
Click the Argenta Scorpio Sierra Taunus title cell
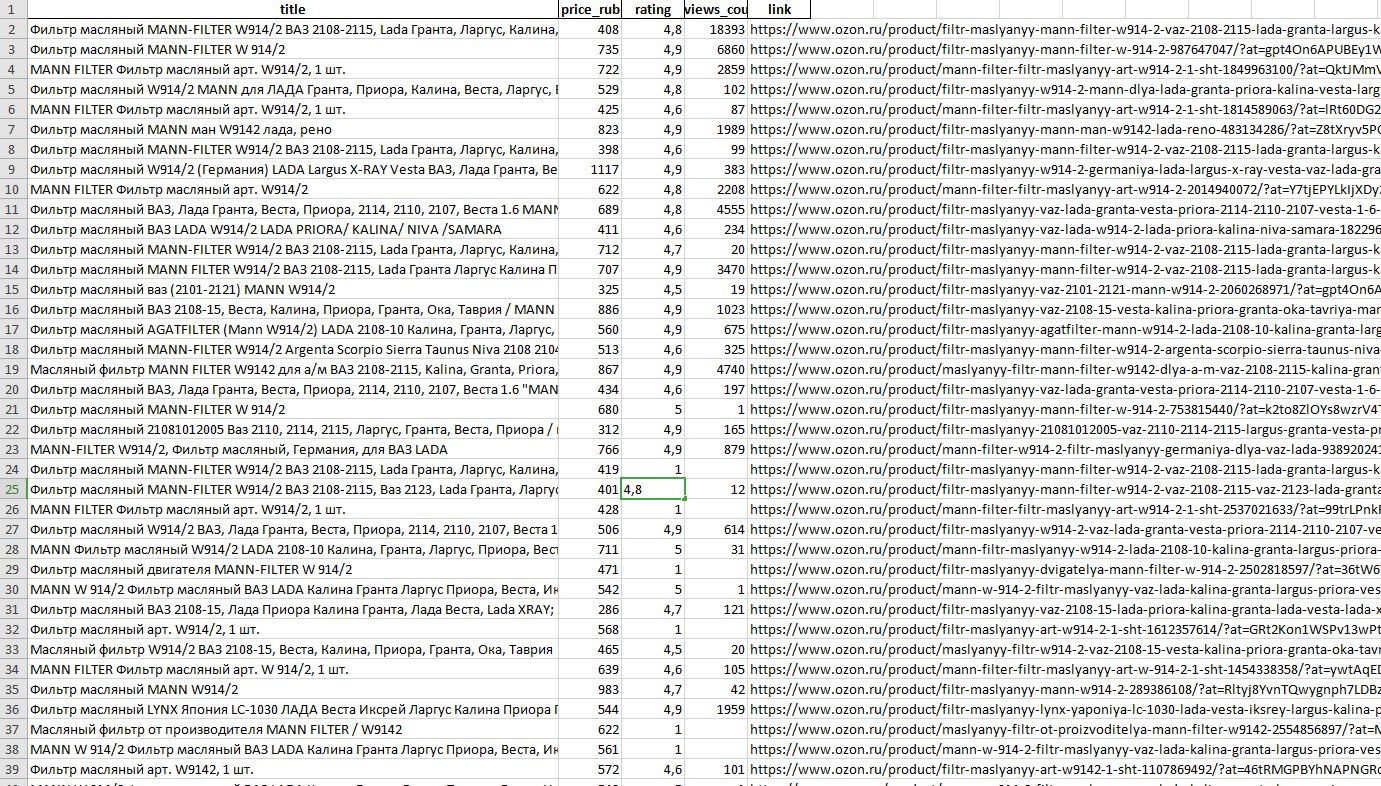click(292, 349)
